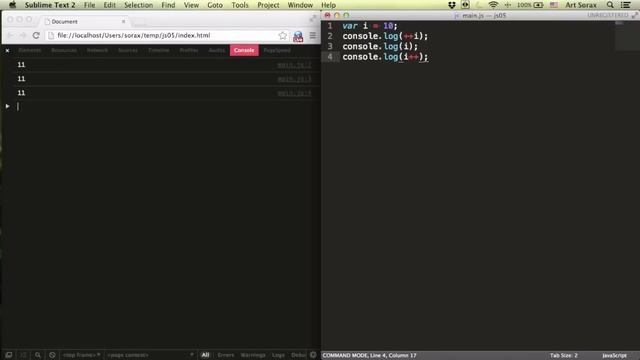Open the Find menu
This screenshot has height=360, width=640.
[x=168, y=5]
